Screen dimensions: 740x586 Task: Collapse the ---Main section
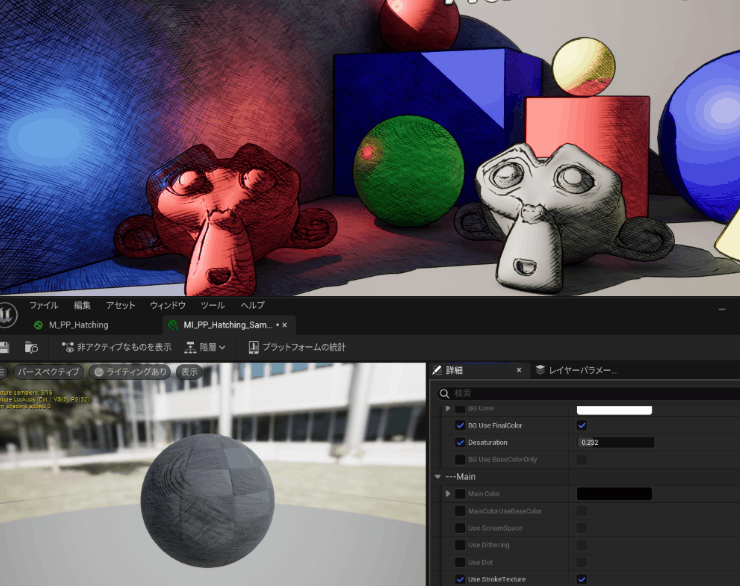pos(437,477)
